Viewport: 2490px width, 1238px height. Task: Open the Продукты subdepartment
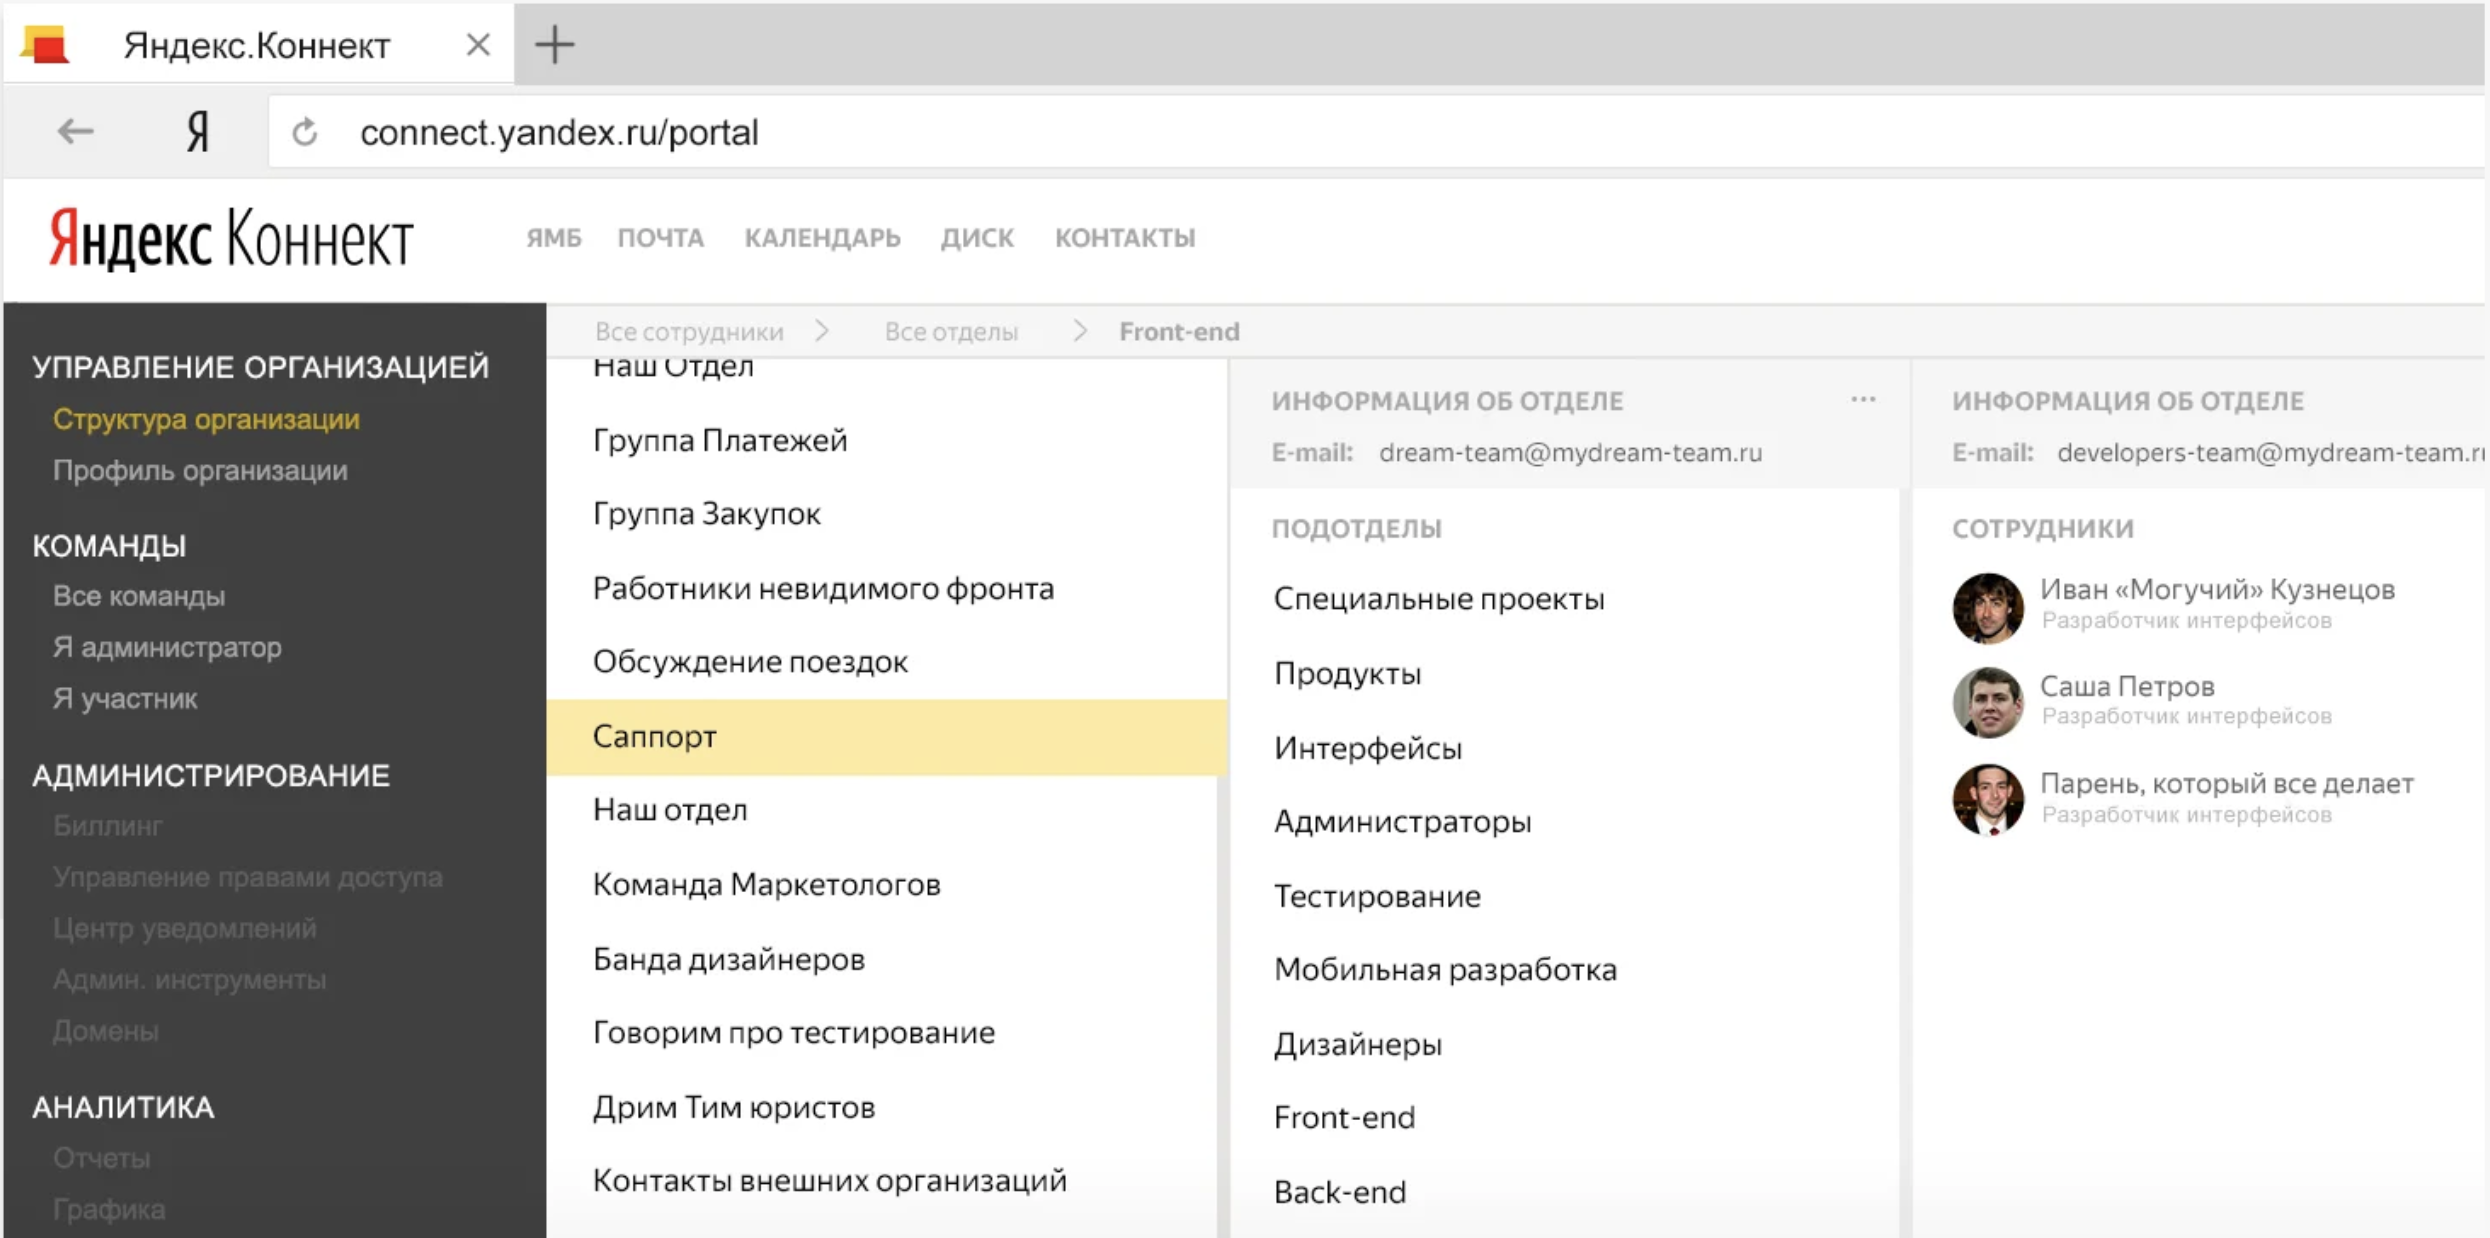pyautogui.click(x=1347, y=674)
